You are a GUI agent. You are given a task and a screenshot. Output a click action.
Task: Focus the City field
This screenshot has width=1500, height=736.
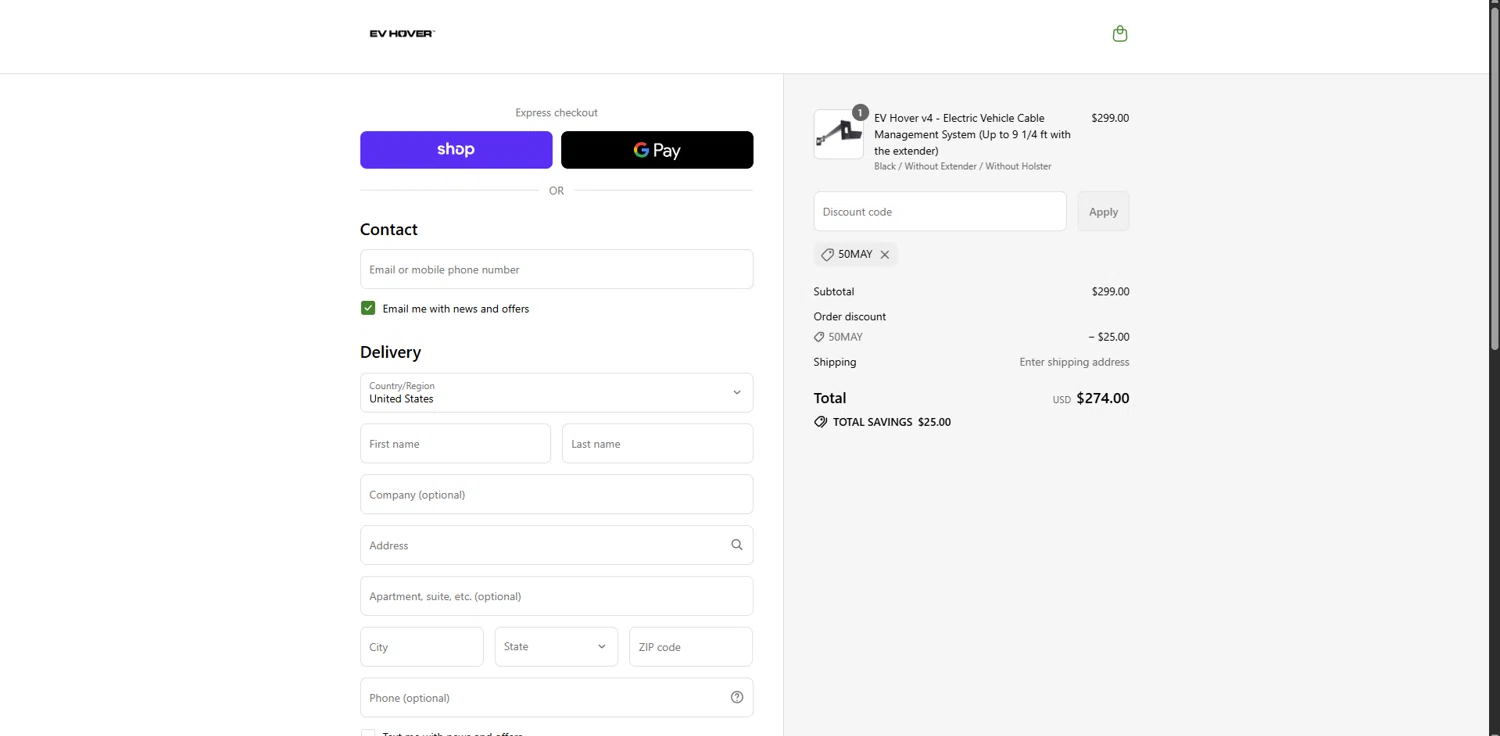click(x=421, y=647)
